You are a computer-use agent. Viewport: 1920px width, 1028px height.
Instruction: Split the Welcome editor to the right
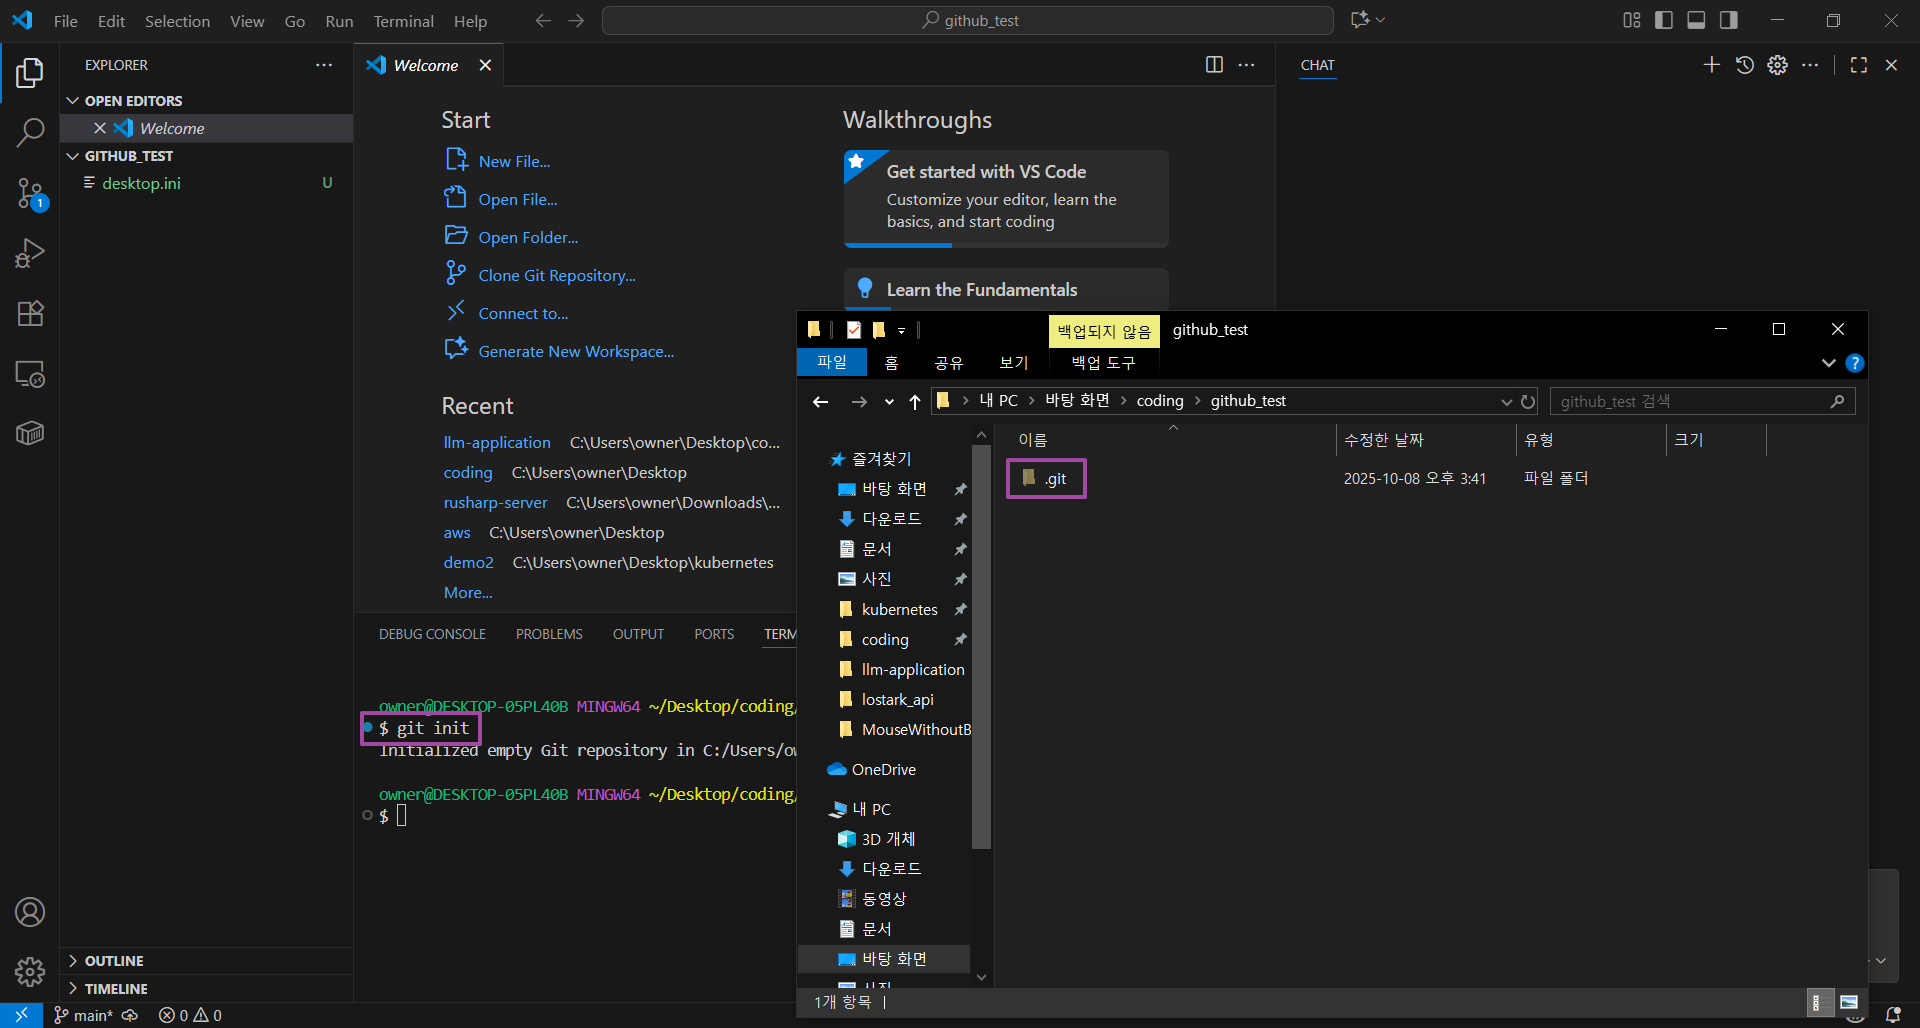[1214, 65]
